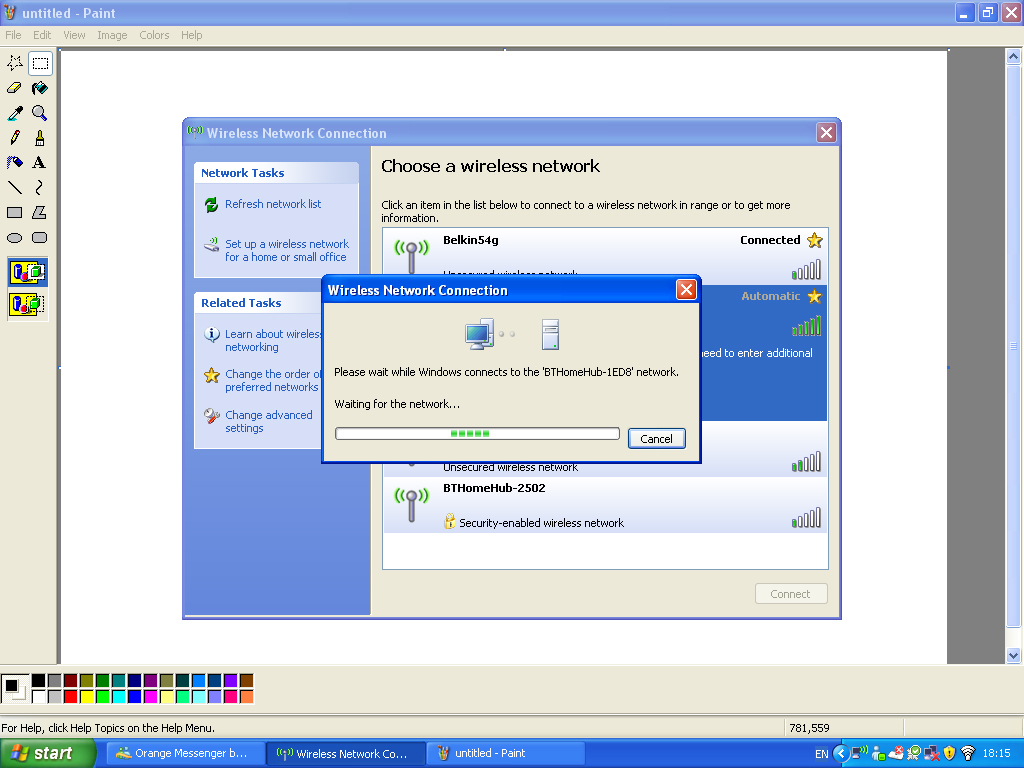Select the Free-Form Select tool

coord(15,63)
